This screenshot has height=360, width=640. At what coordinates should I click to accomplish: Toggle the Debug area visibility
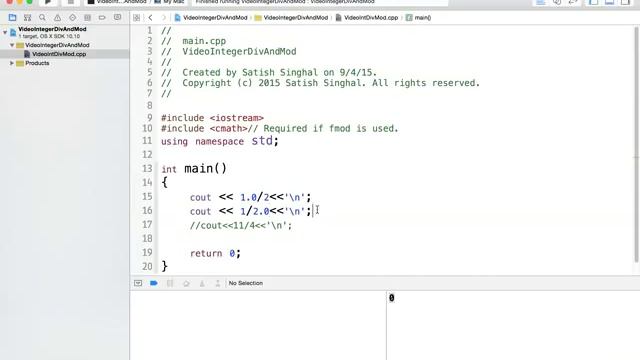pyautogui.click(x=609, y=2)
